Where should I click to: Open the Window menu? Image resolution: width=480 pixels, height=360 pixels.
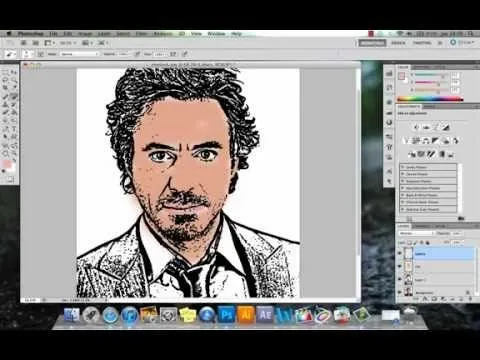pos(216,34)
